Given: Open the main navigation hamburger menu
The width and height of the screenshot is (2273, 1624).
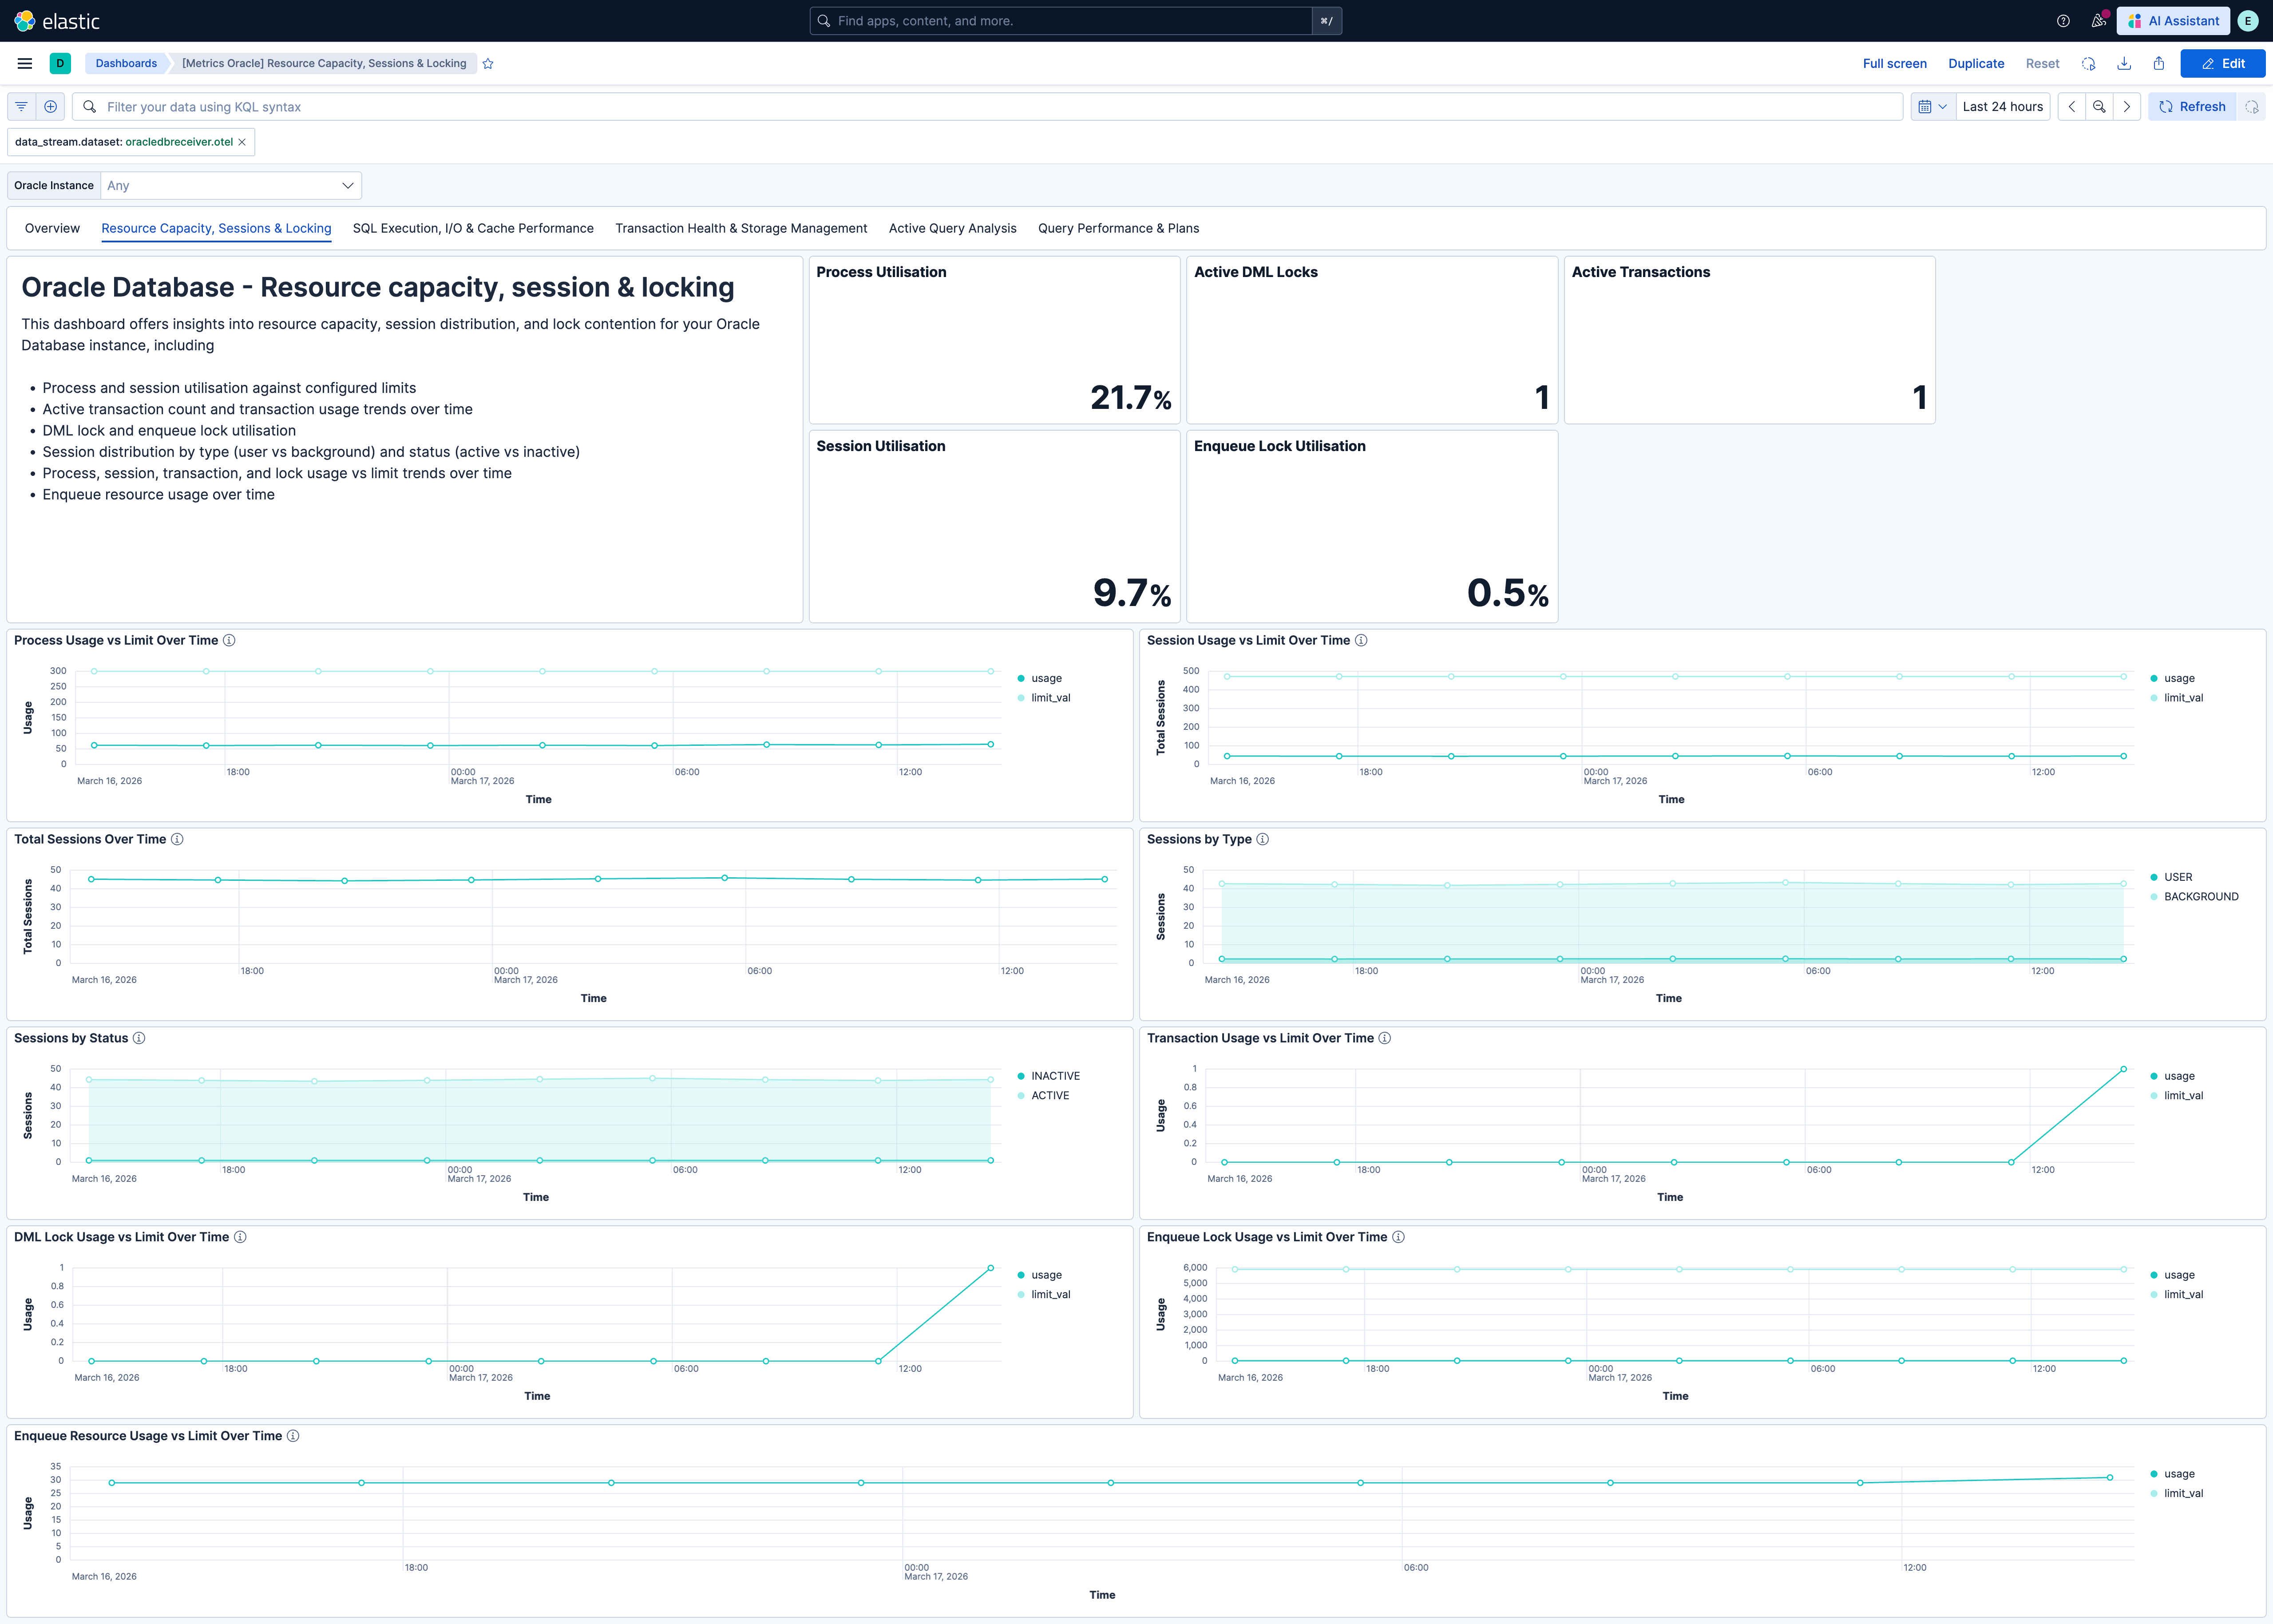Looking at the screenshot, I should click(24, 62).
